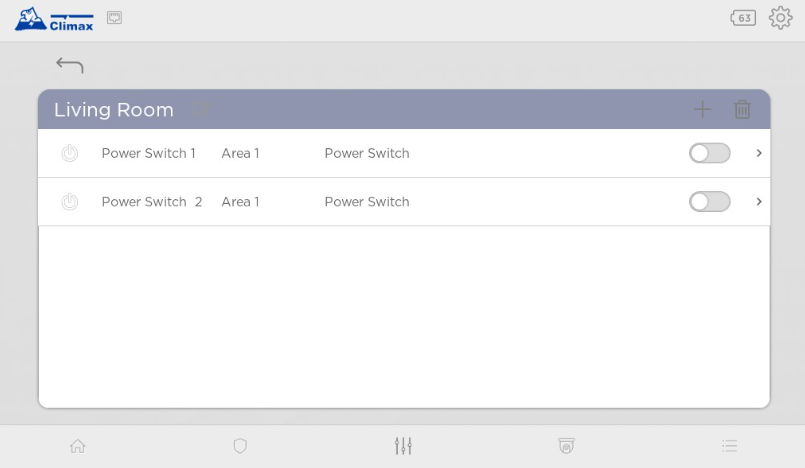
Task: Go to the Home tab
Action: pos(77,446)
